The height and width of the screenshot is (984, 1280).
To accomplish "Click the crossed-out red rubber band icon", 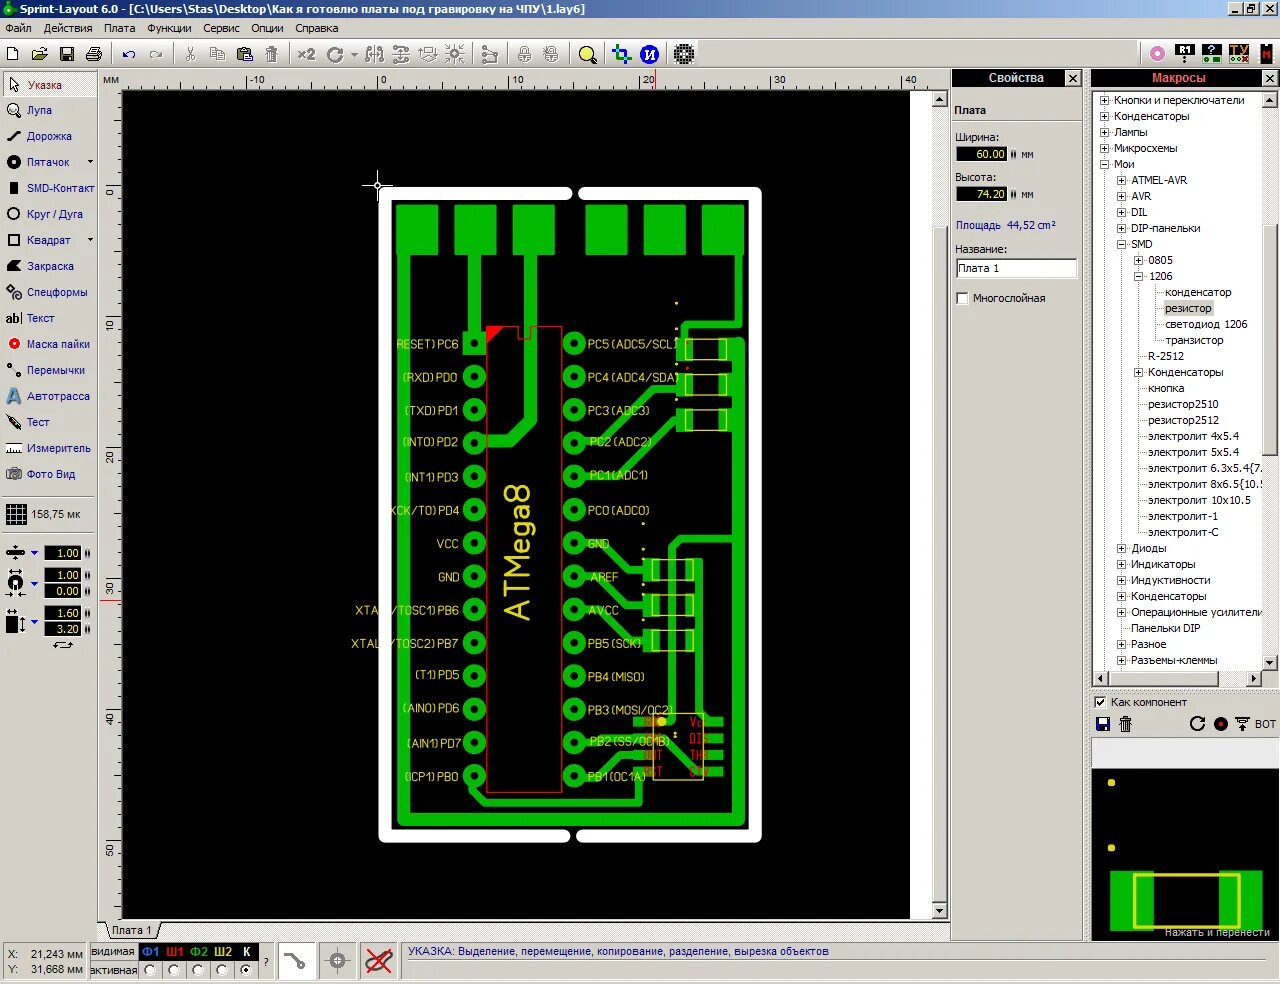I will (x=378, y=961).
